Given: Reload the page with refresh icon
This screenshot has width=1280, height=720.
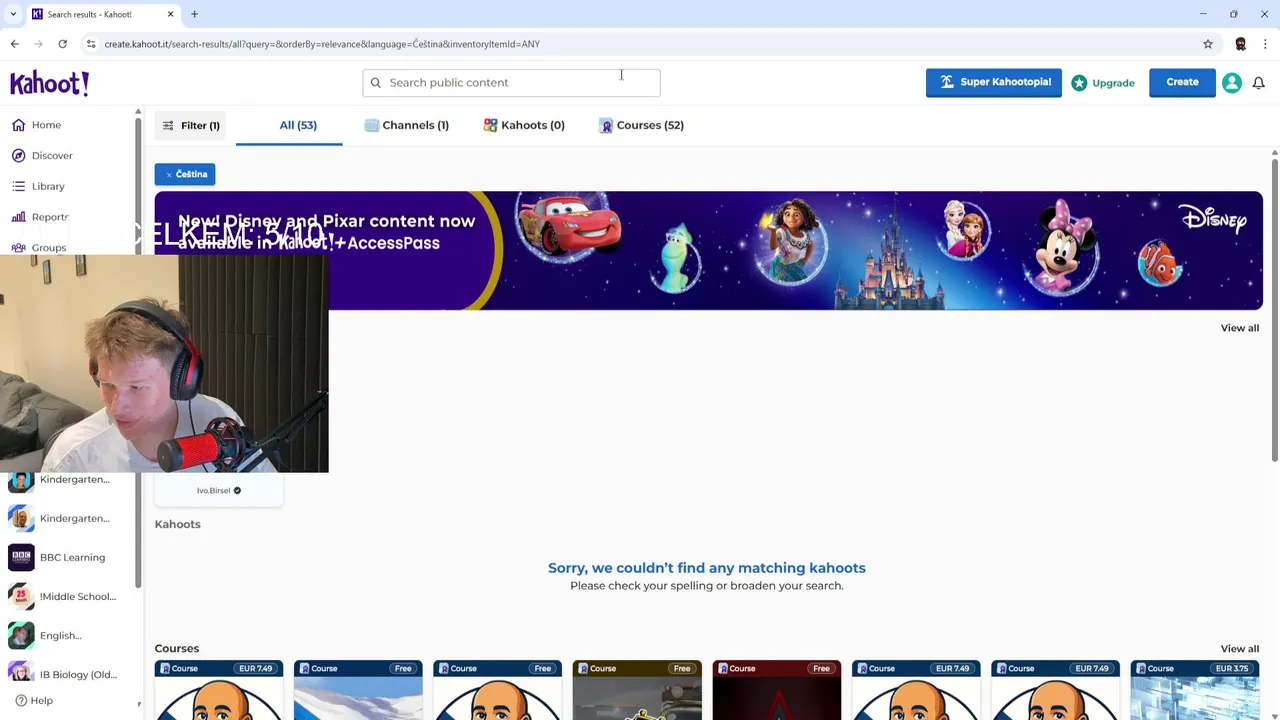Looking at the screenshot, I should 62,44.
